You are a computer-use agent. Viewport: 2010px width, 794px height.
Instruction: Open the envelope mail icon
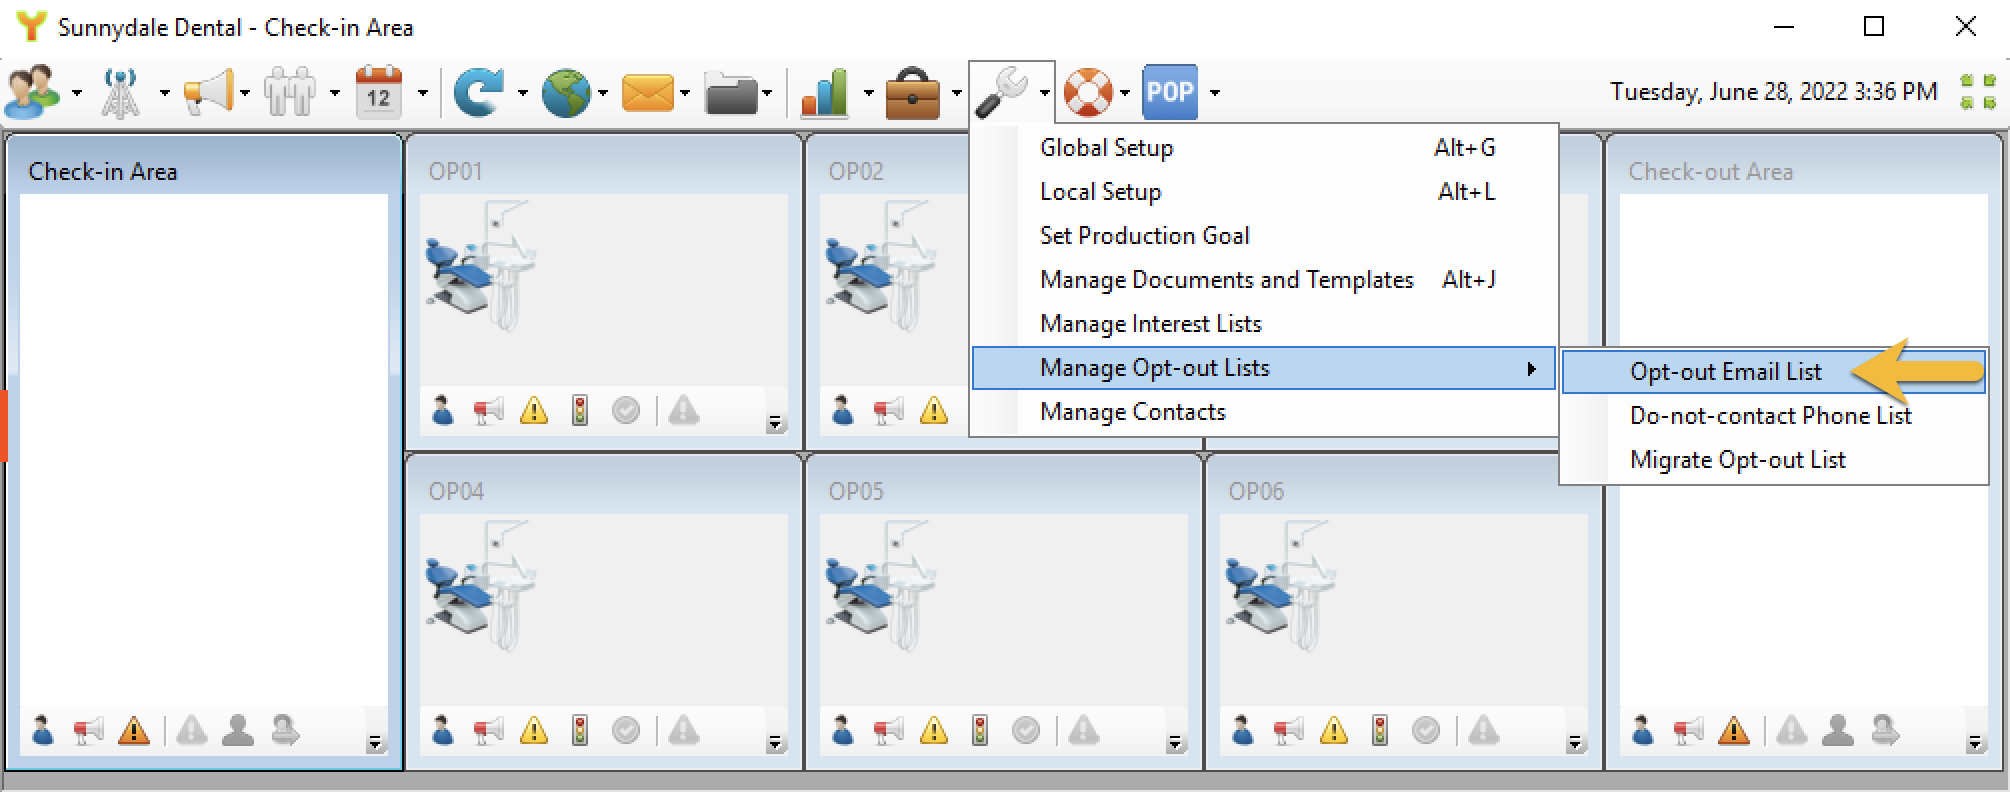[647, 92]
